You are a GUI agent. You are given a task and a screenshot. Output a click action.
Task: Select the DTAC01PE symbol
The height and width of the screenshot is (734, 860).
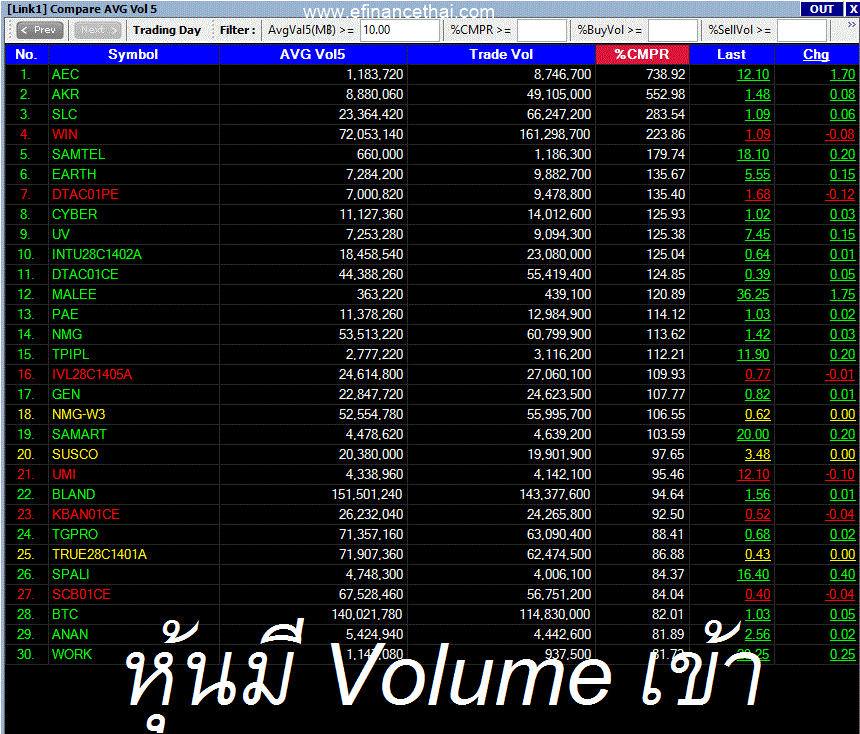click(85, 194)
